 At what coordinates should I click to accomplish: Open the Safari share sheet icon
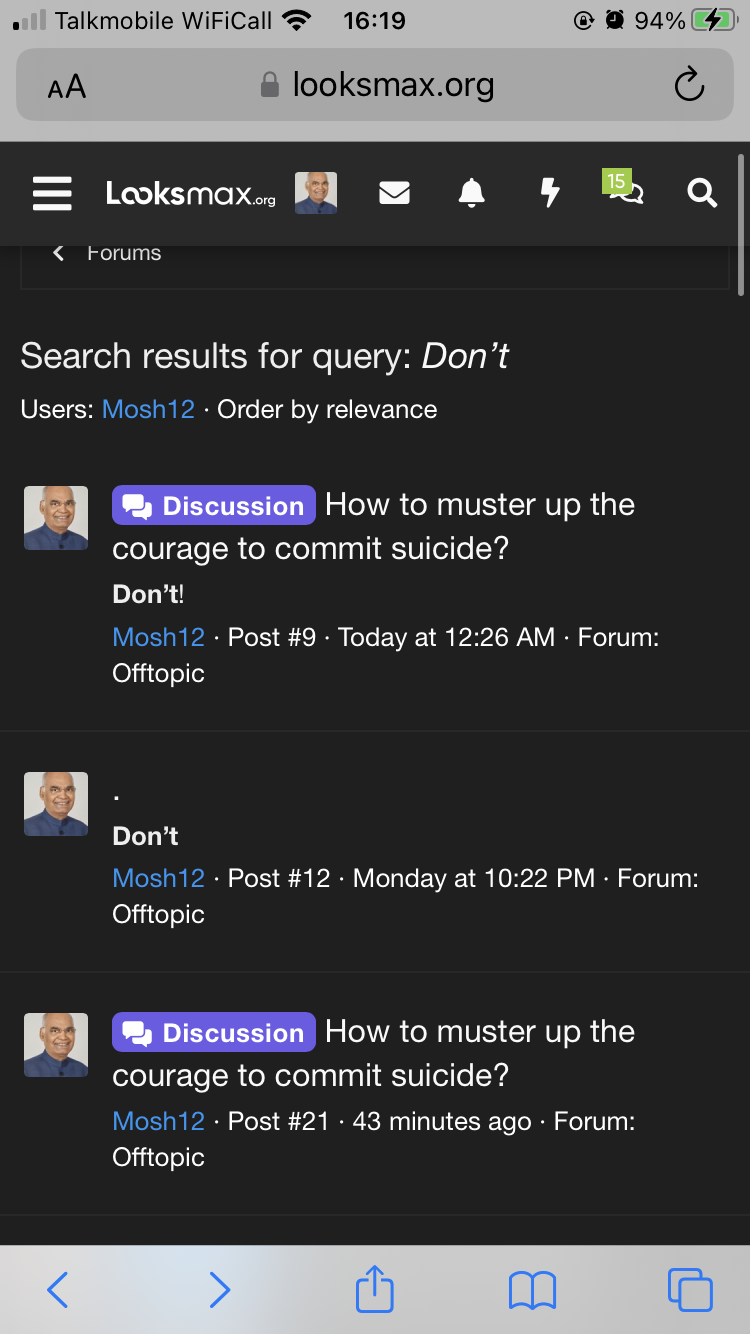[375, 1289]
